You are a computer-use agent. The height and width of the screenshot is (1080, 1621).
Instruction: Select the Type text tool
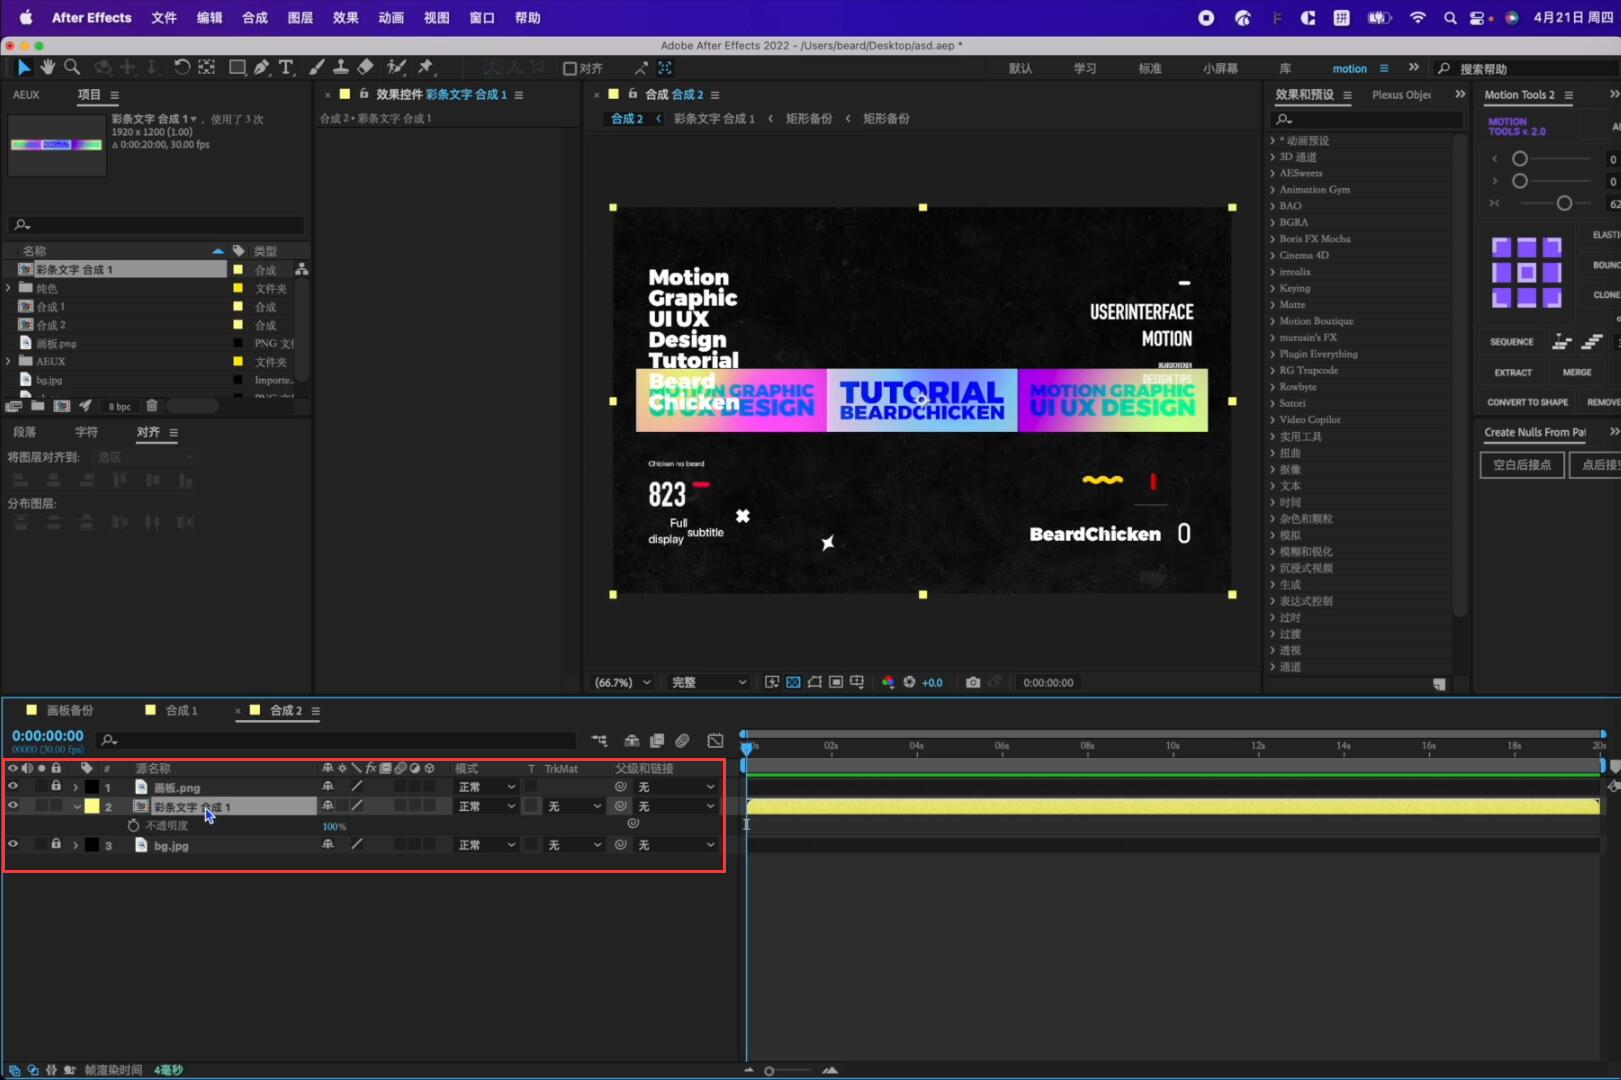(286, 67)
